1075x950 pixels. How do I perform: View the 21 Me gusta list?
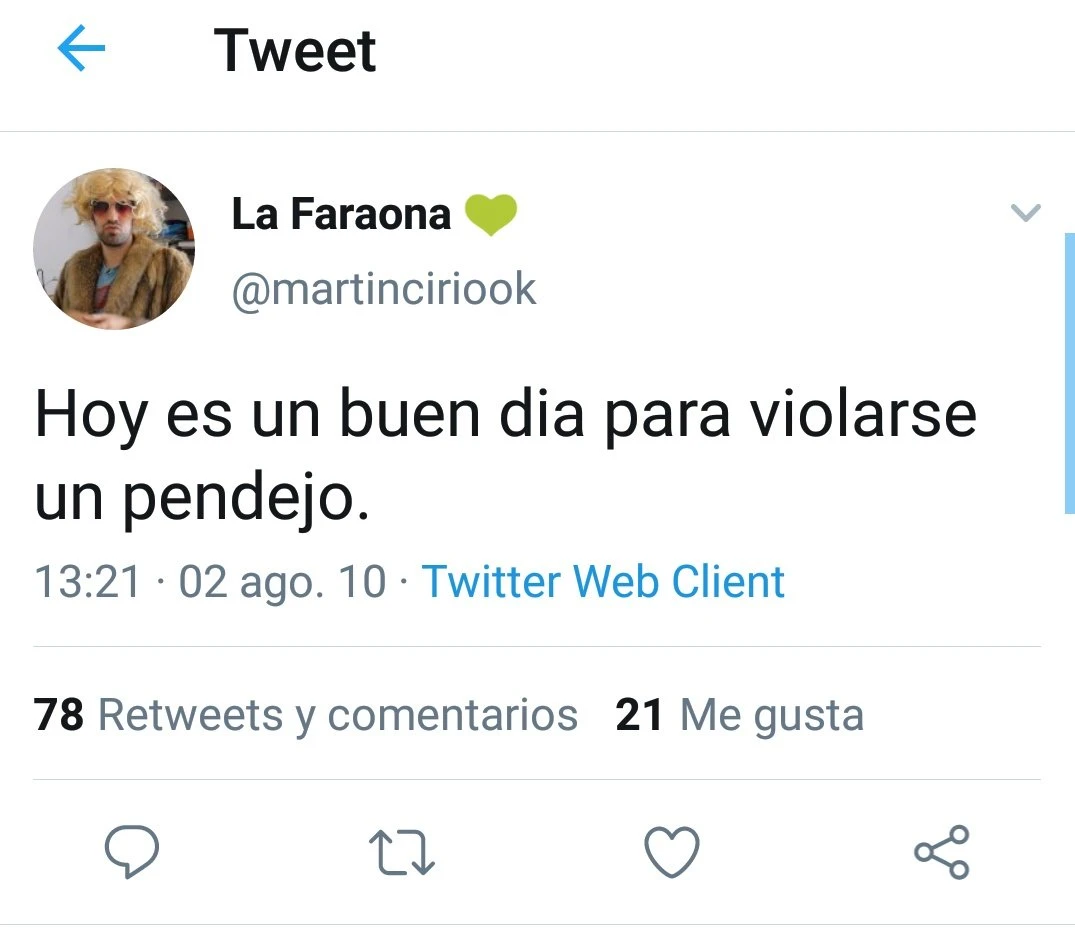(x=739, y=715)
